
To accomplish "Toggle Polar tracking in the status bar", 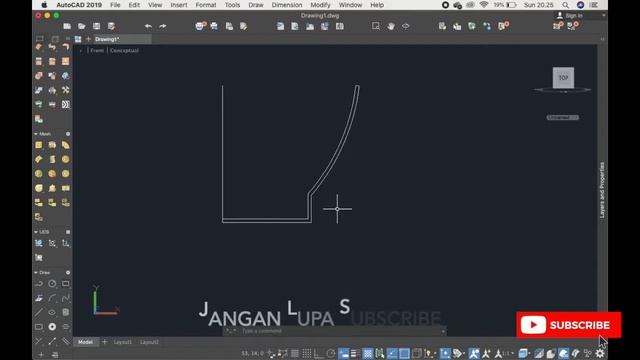I will [331, 353].
